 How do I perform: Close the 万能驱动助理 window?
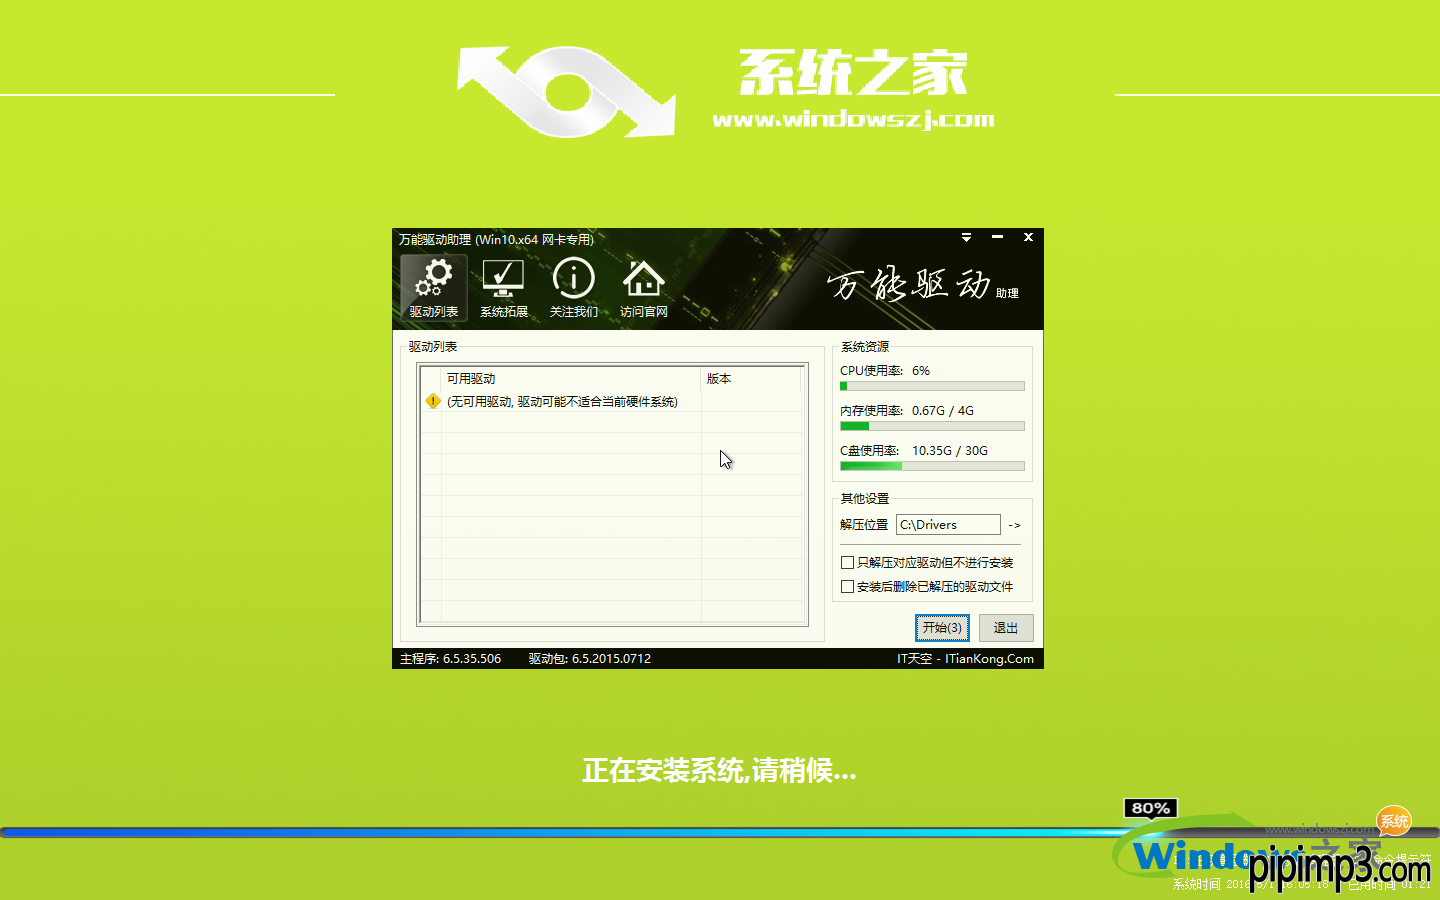coord(1028,238)
